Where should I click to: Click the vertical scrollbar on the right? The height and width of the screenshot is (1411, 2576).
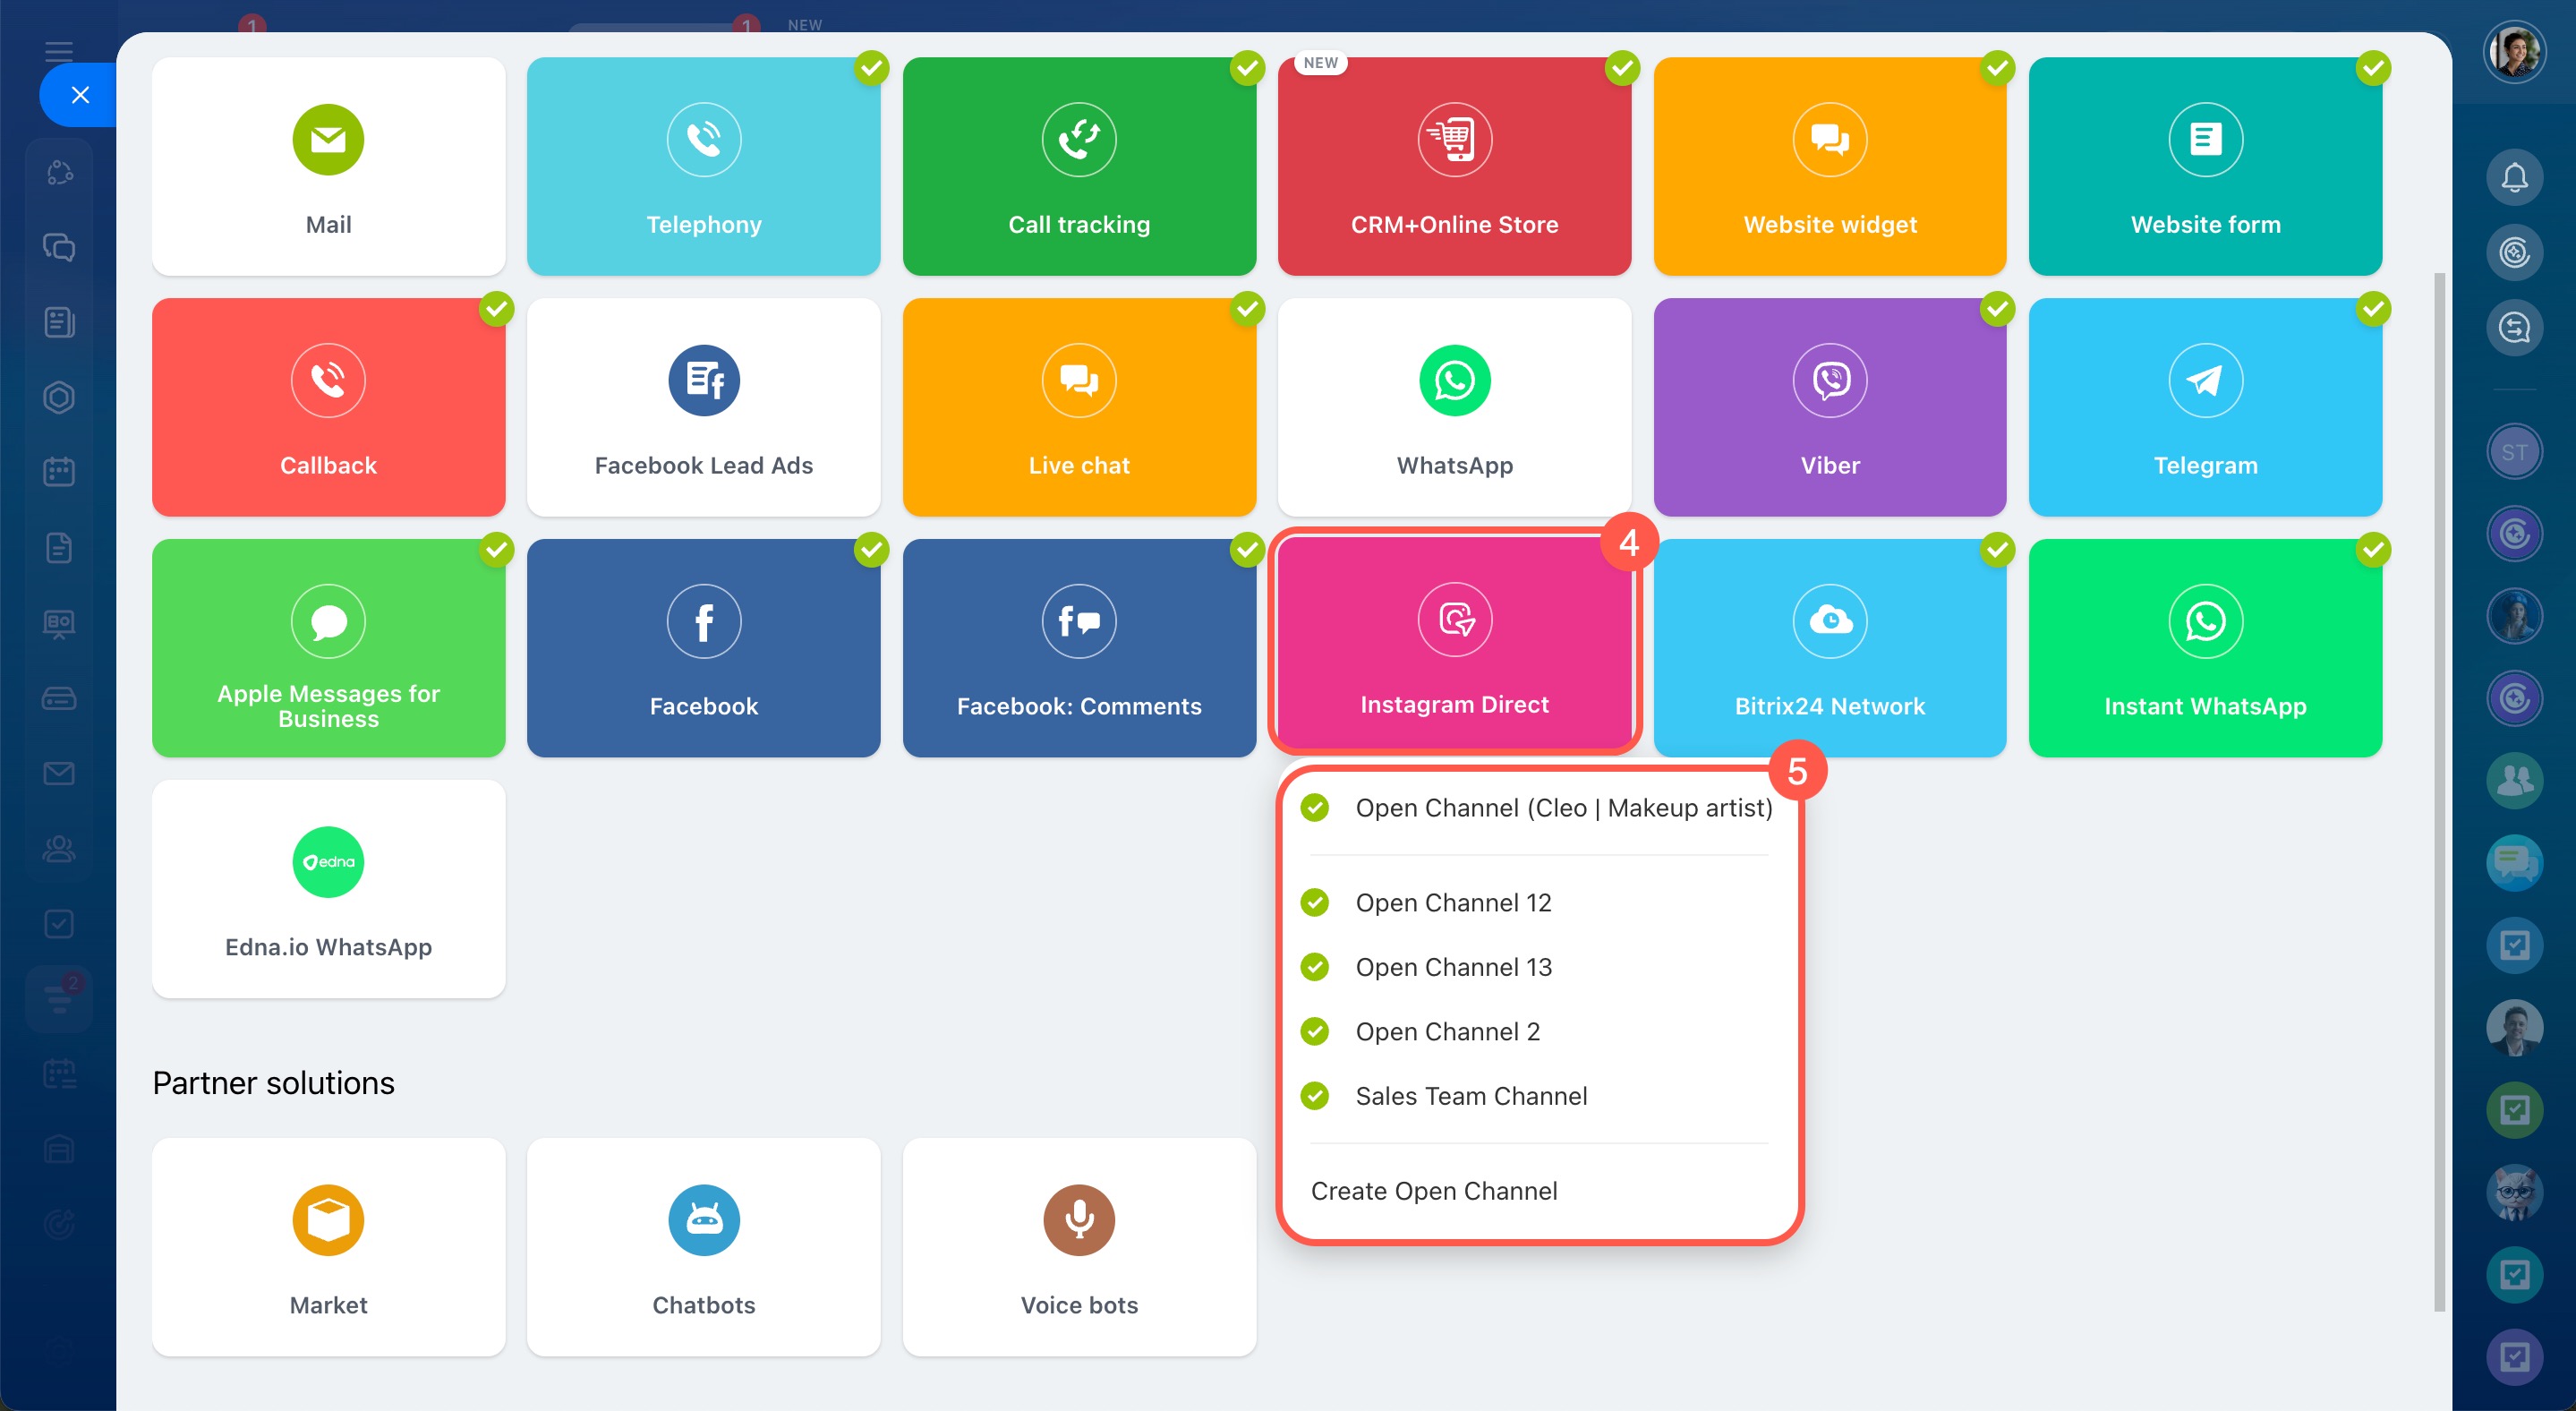click(x=2439, y=790)
